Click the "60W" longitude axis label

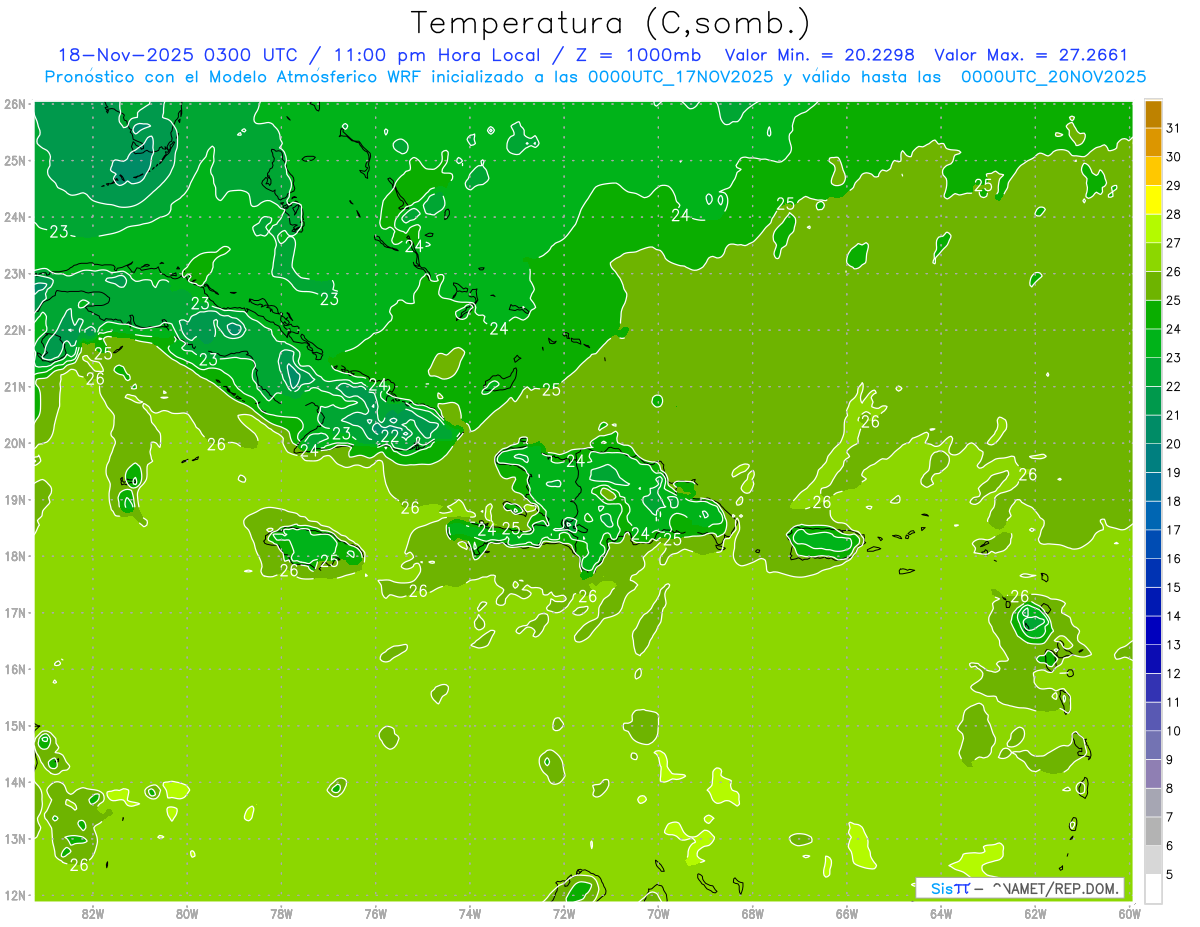click(1129, 913)
